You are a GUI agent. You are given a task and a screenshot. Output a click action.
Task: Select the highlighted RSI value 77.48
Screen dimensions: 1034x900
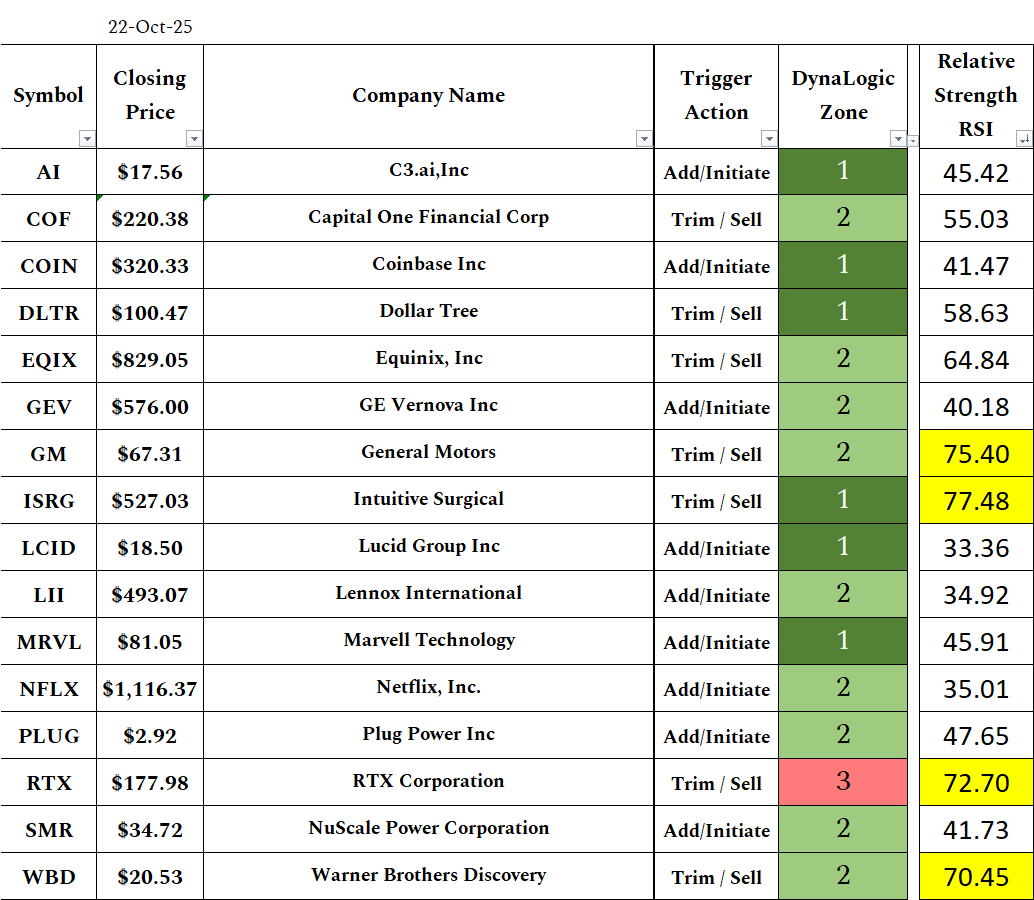coord(976,501)
